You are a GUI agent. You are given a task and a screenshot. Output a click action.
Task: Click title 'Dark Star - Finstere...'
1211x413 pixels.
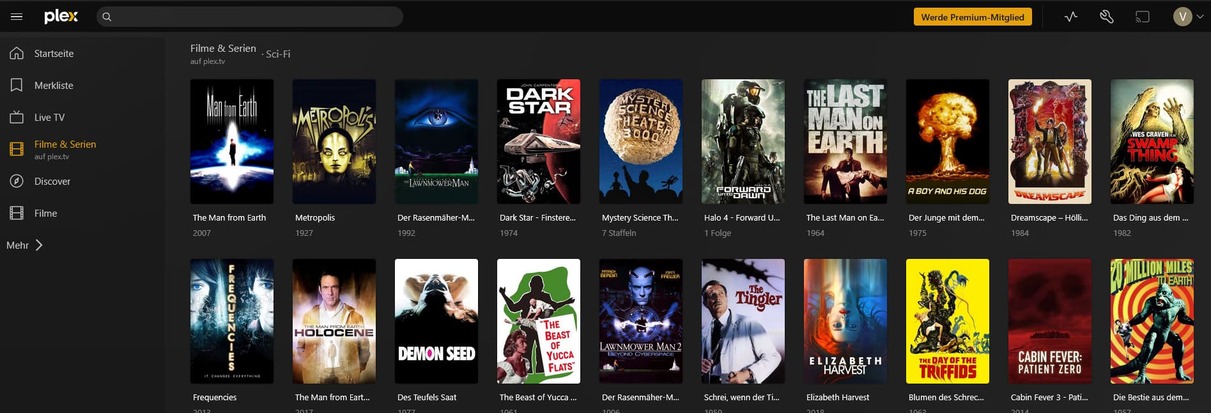(x=538, y=217)
